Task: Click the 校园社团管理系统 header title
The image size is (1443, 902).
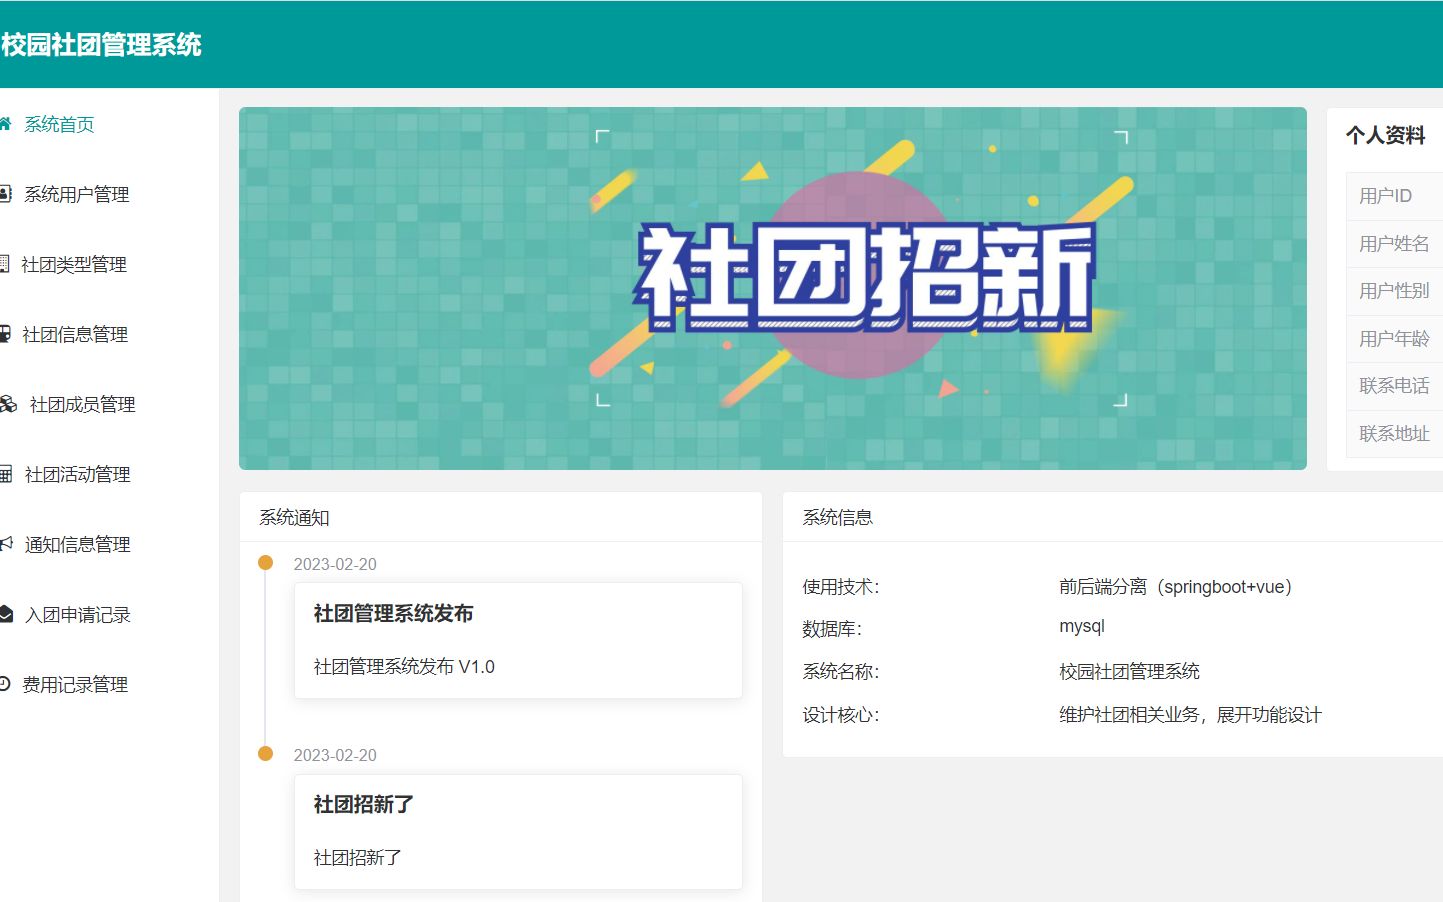Action: [100, 44]
